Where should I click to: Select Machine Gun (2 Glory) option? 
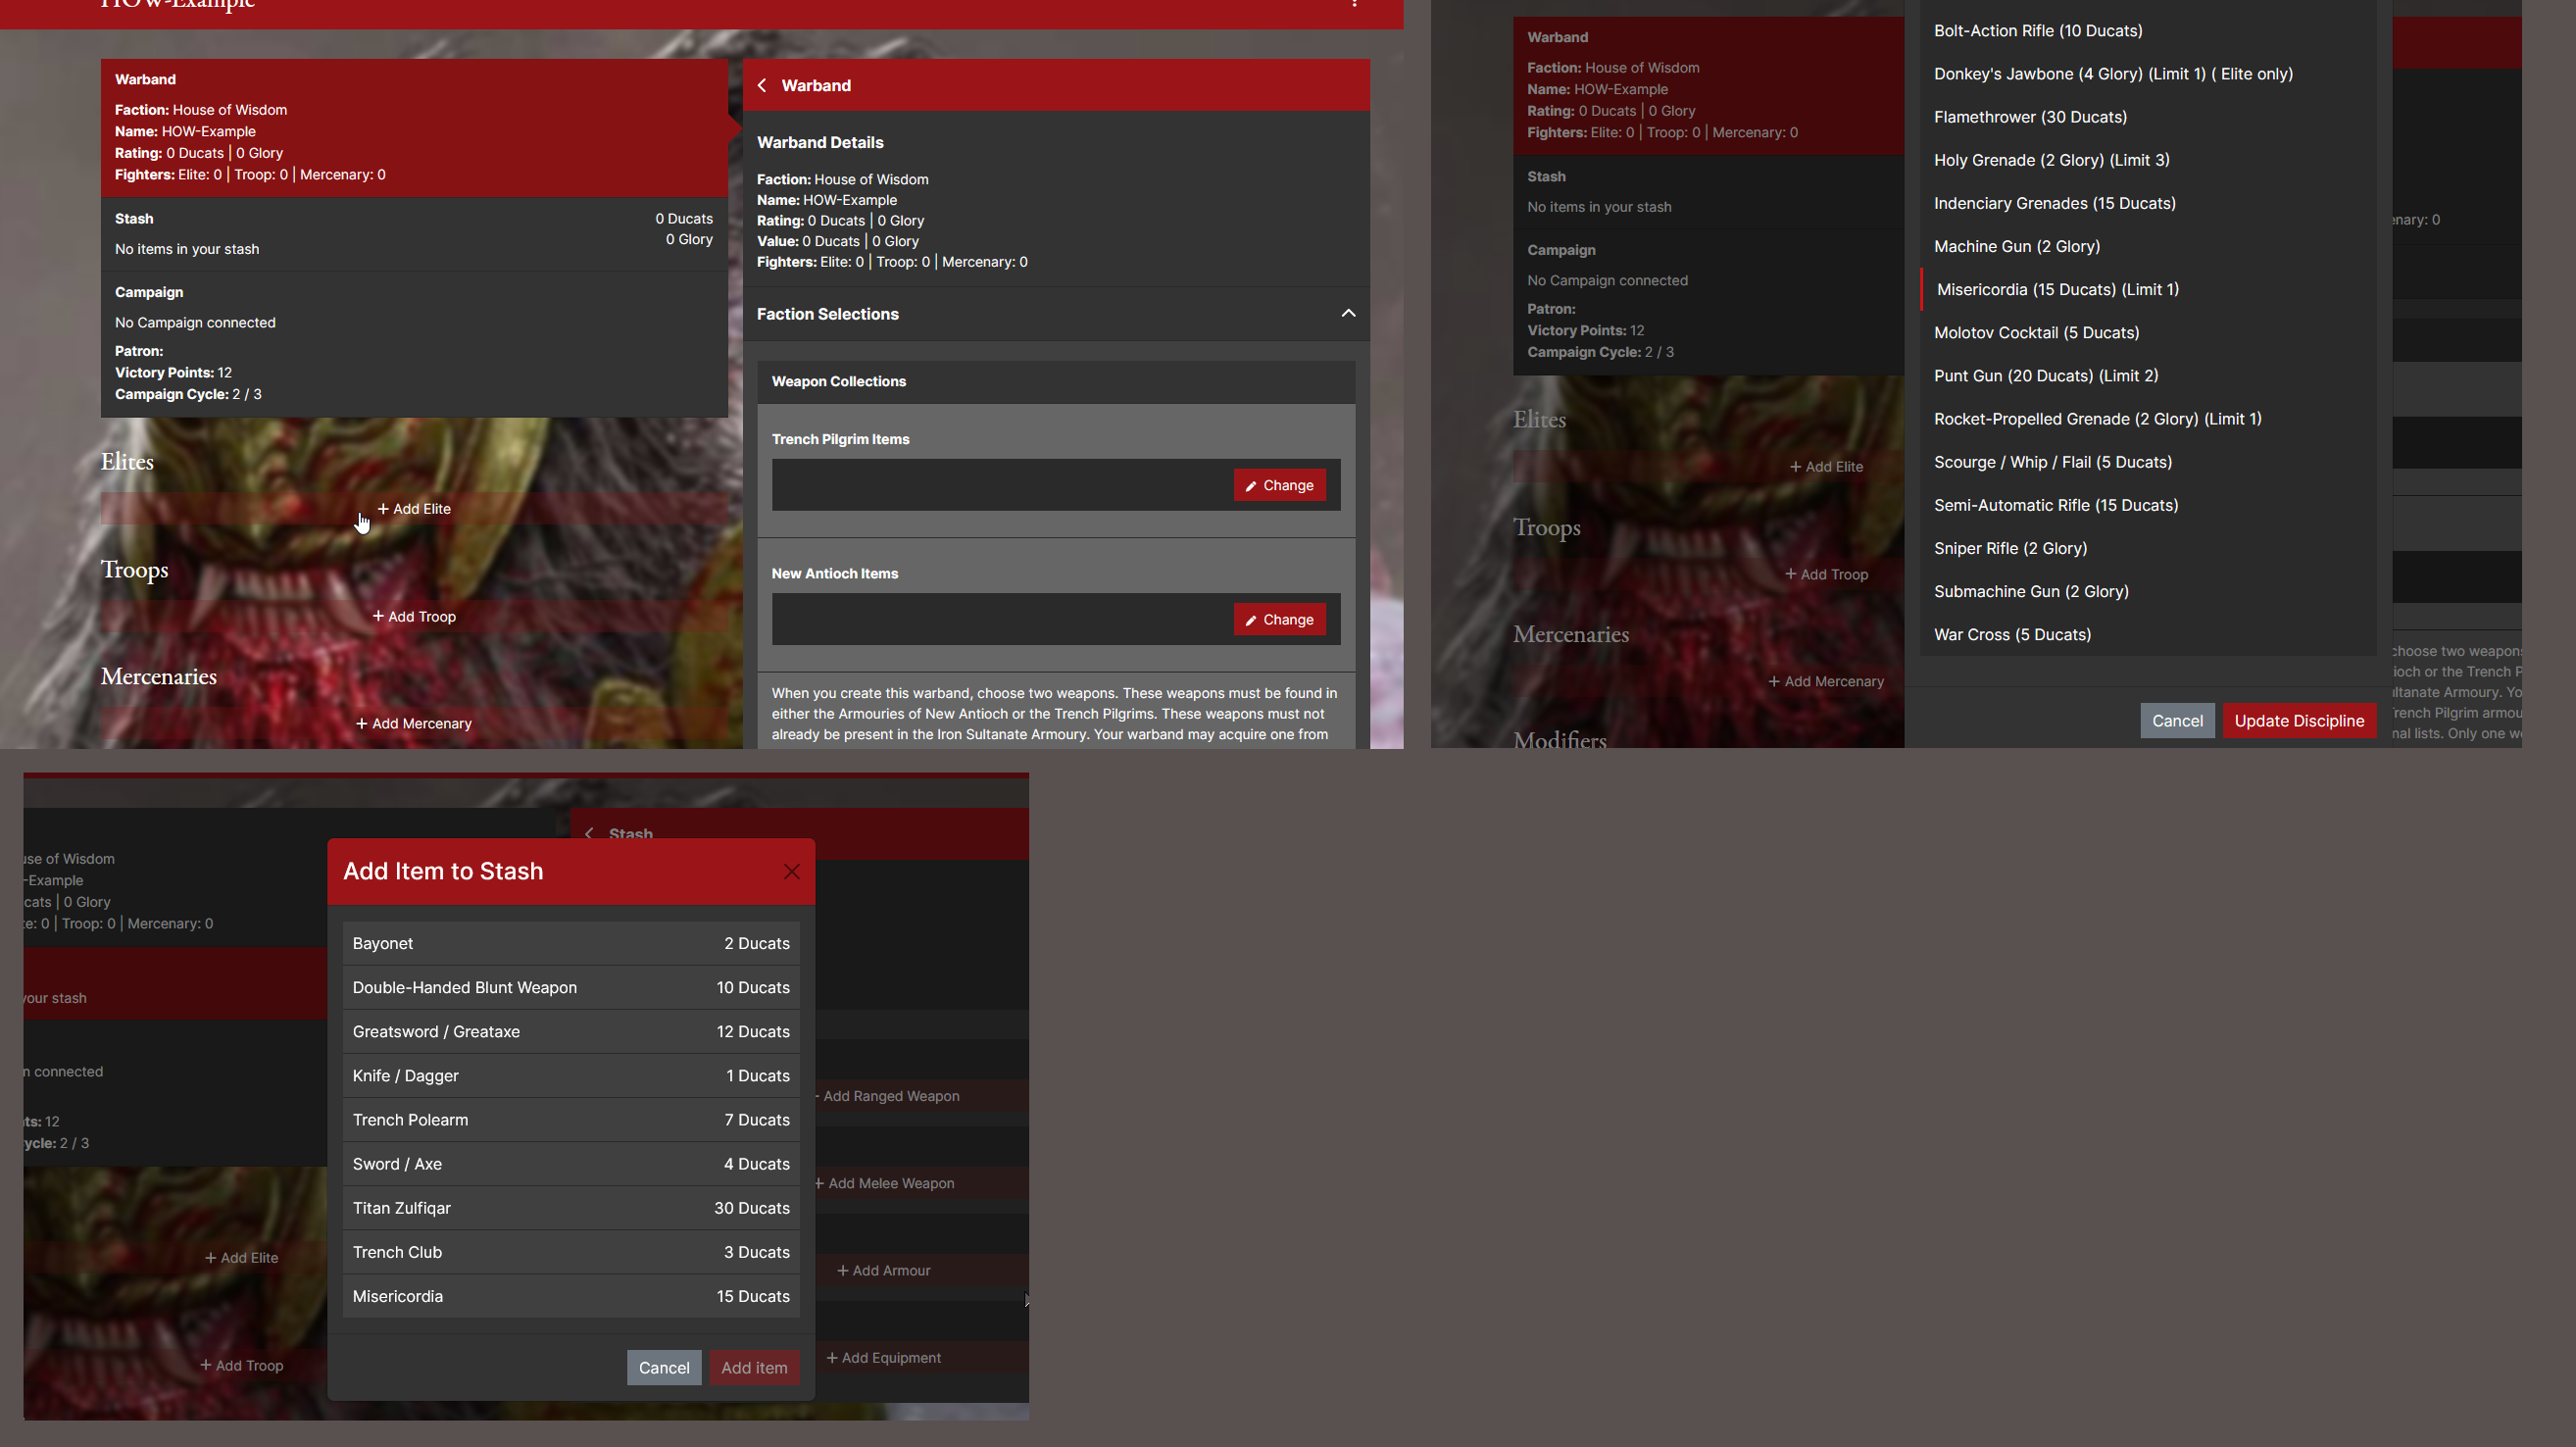pyautogui.click(x=2147, y=245)
